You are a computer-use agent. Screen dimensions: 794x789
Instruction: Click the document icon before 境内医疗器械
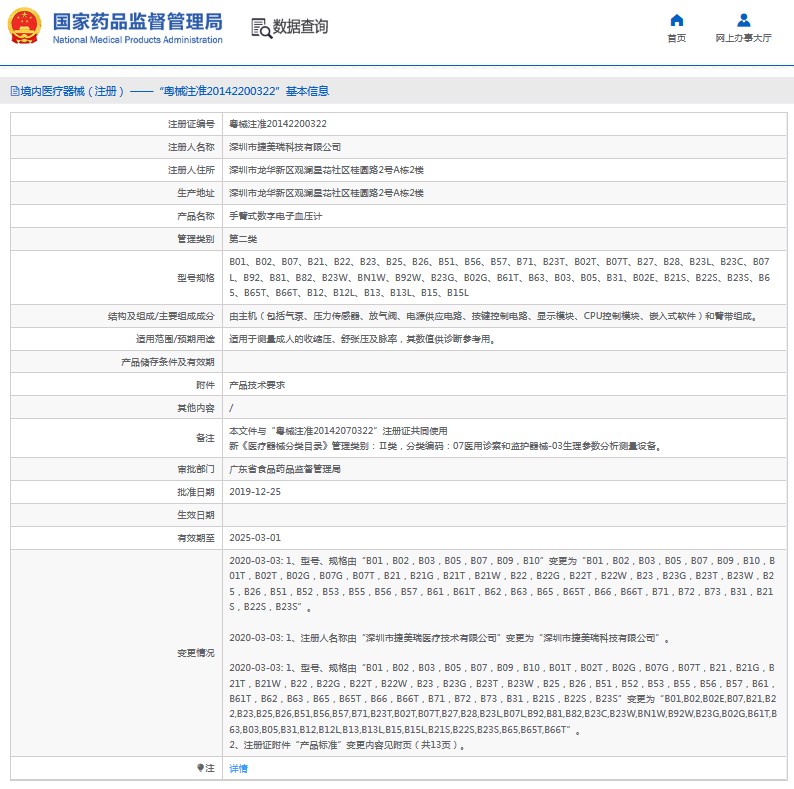click(x=15, y=91)
